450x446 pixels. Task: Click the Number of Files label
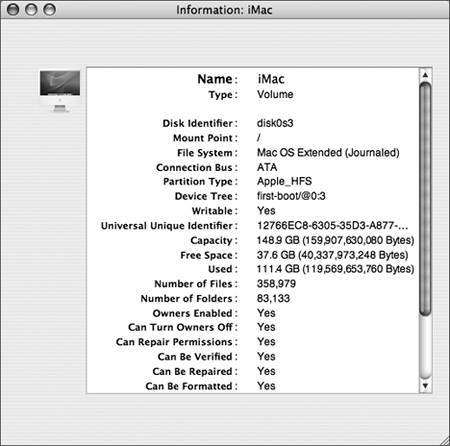pos(196,284)
